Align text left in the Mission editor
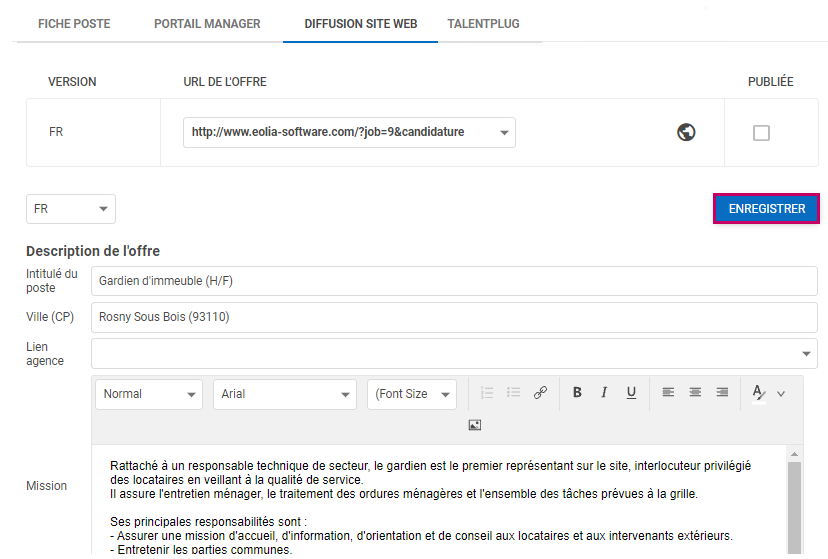Image resolution: width=828 pixels, height=559 pixels. (668, 393)
